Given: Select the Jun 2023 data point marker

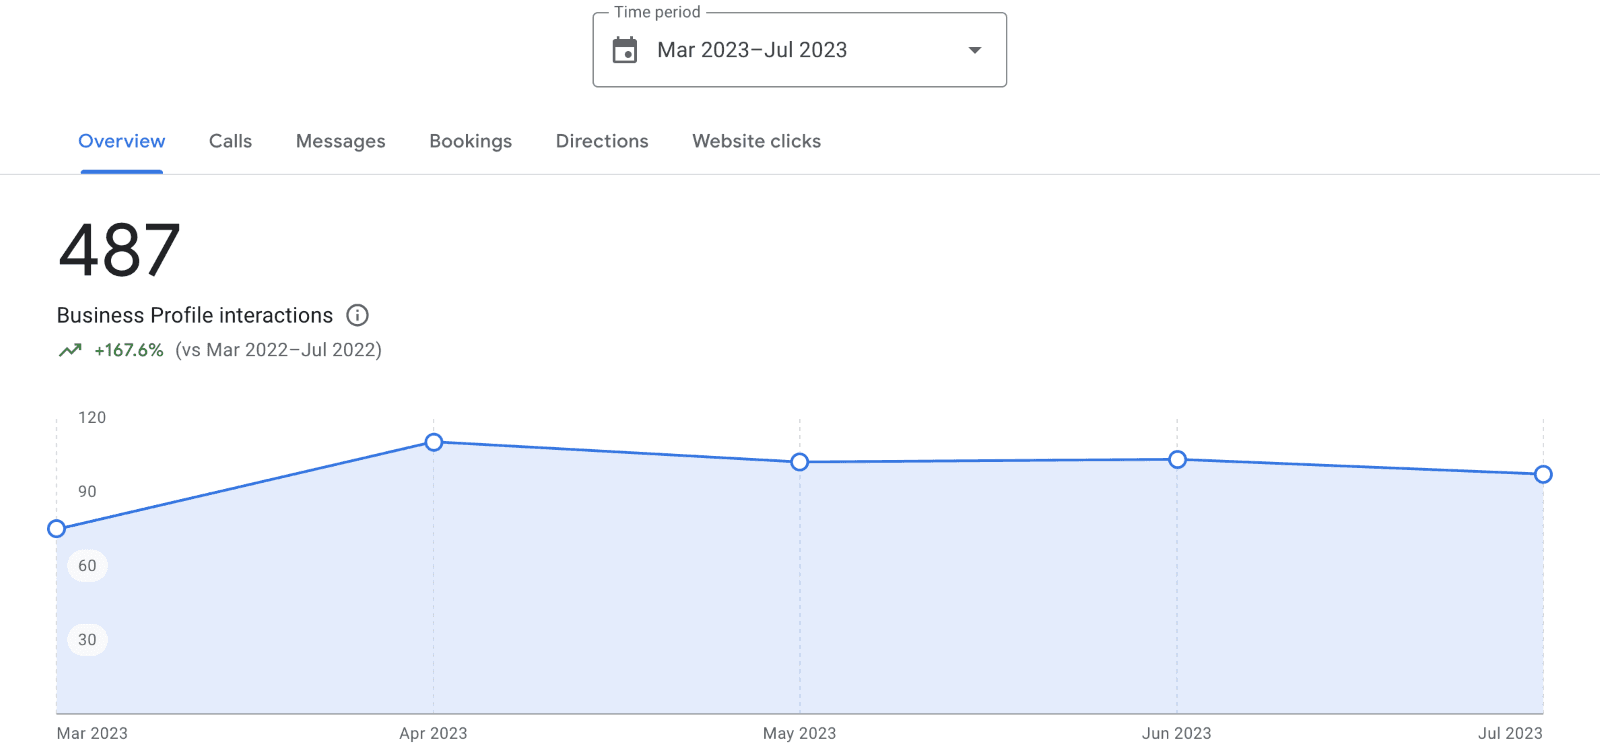Looking at the screenshot, I should point(1177,459).
